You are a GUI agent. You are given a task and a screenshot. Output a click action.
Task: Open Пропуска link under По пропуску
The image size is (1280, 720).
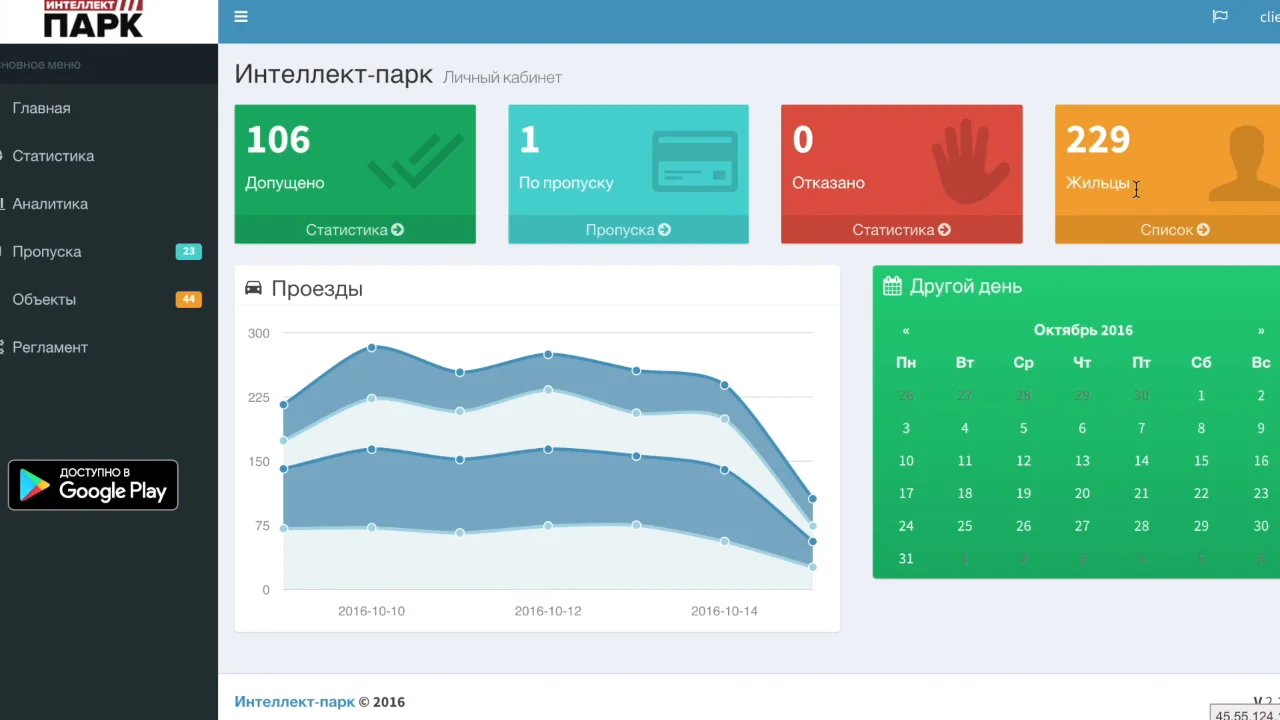pyautogui.click(x=628, y=230)
